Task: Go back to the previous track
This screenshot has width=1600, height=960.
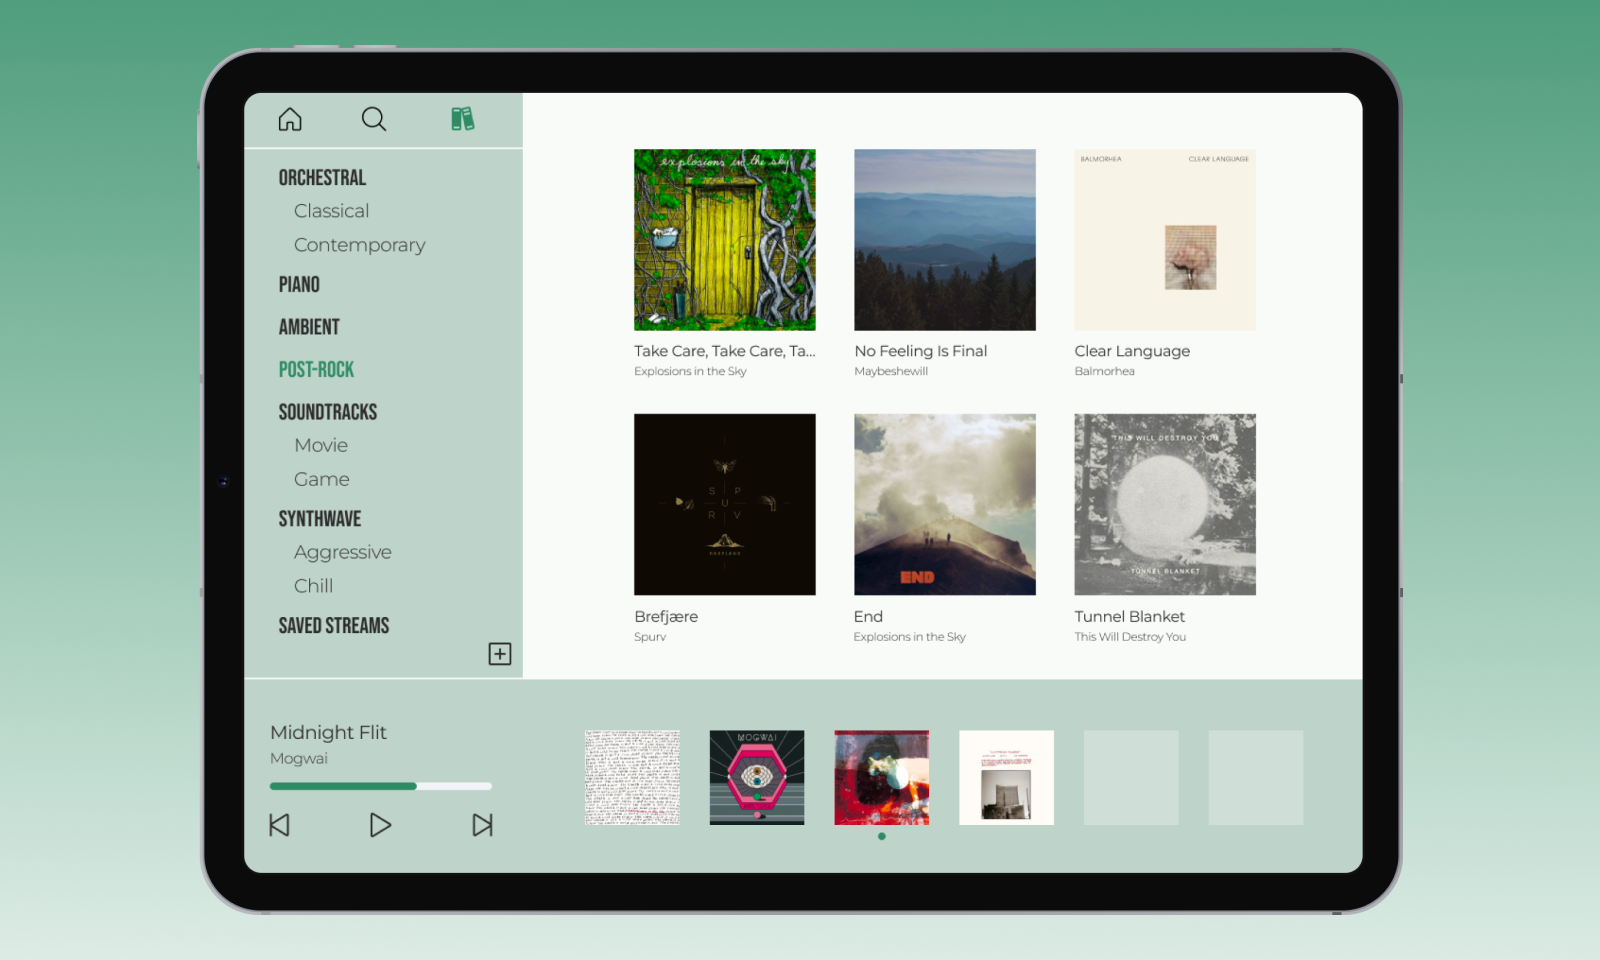Action: pyautogui.click(x=279, y=825)
